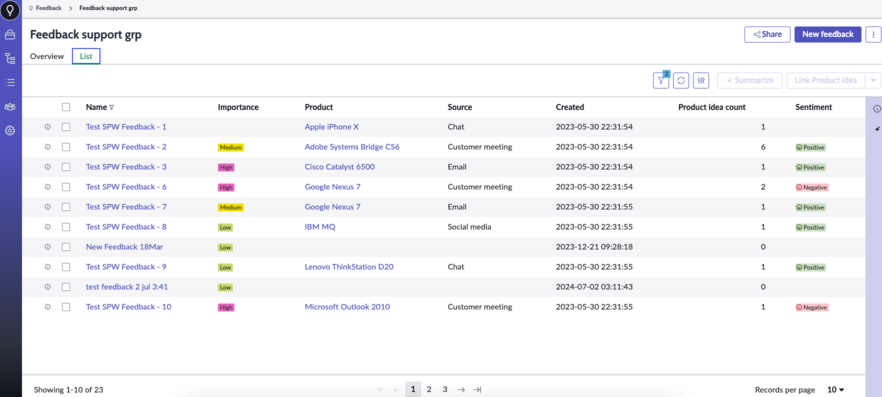The image size is (882, 397).
Task: Click the Share button
Action: tap(767, 34)
